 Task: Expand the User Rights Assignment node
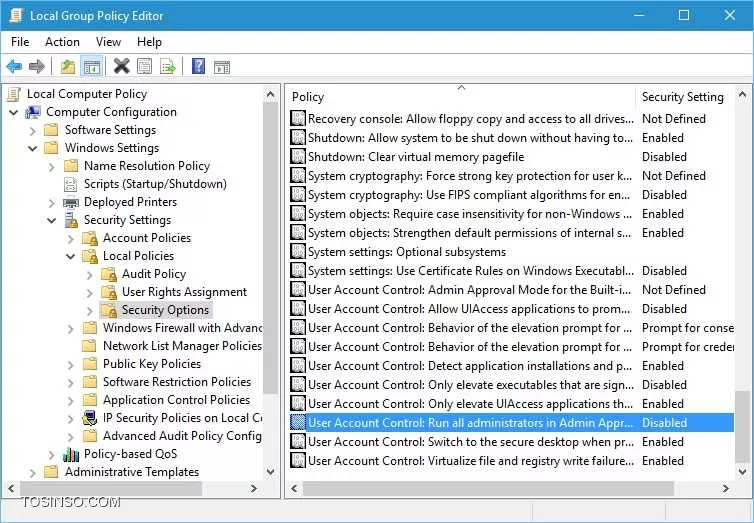point(90,293)
